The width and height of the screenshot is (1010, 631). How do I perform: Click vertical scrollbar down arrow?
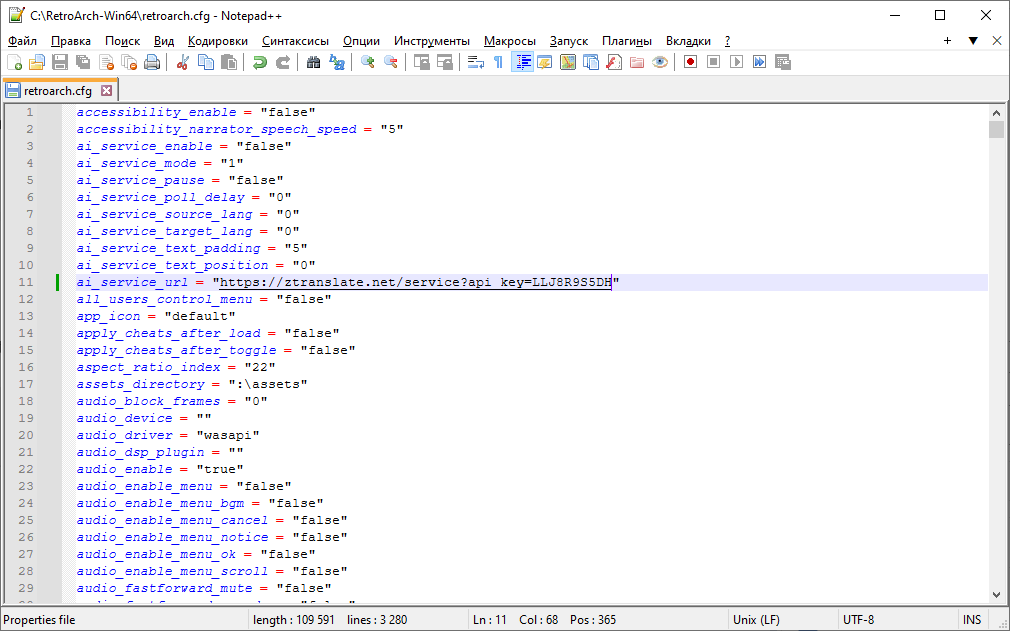pyautogui.click(x=996, y=596)
